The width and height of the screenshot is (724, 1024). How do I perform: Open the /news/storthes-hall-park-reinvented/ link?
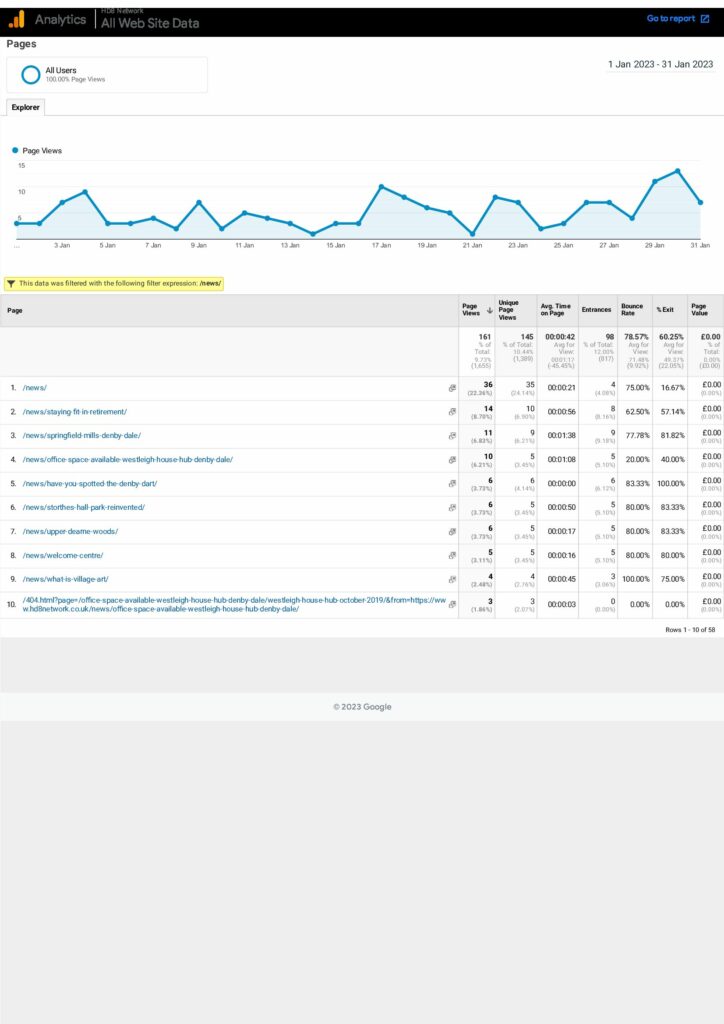tap(83, 508)
